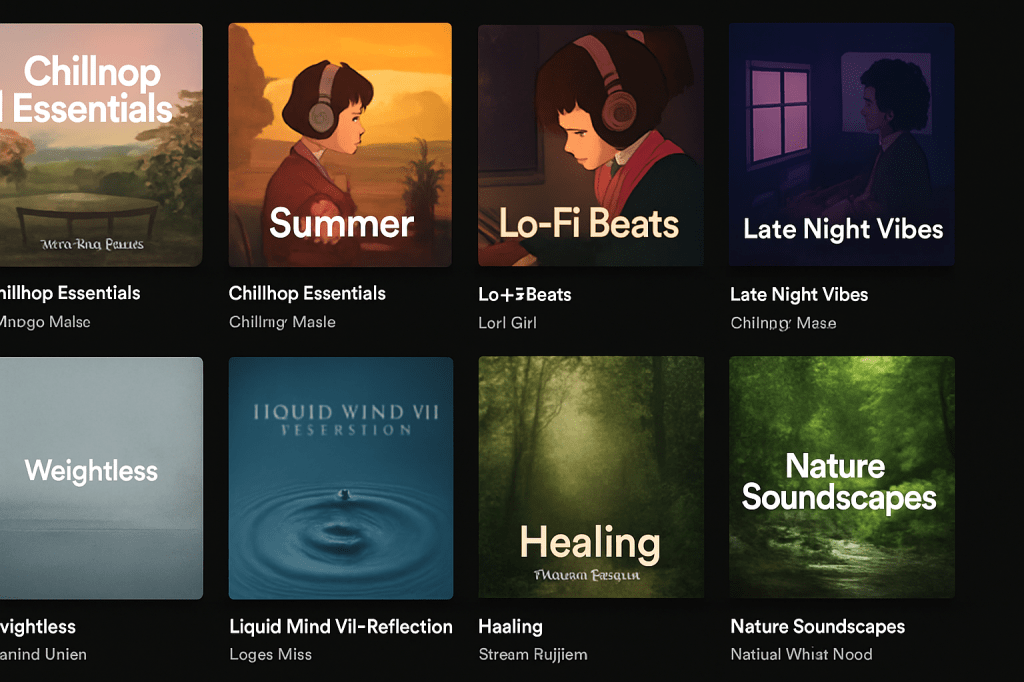Select the Weightless gray cover image
Screen dimensions: 1024x682
click(100, 477)
